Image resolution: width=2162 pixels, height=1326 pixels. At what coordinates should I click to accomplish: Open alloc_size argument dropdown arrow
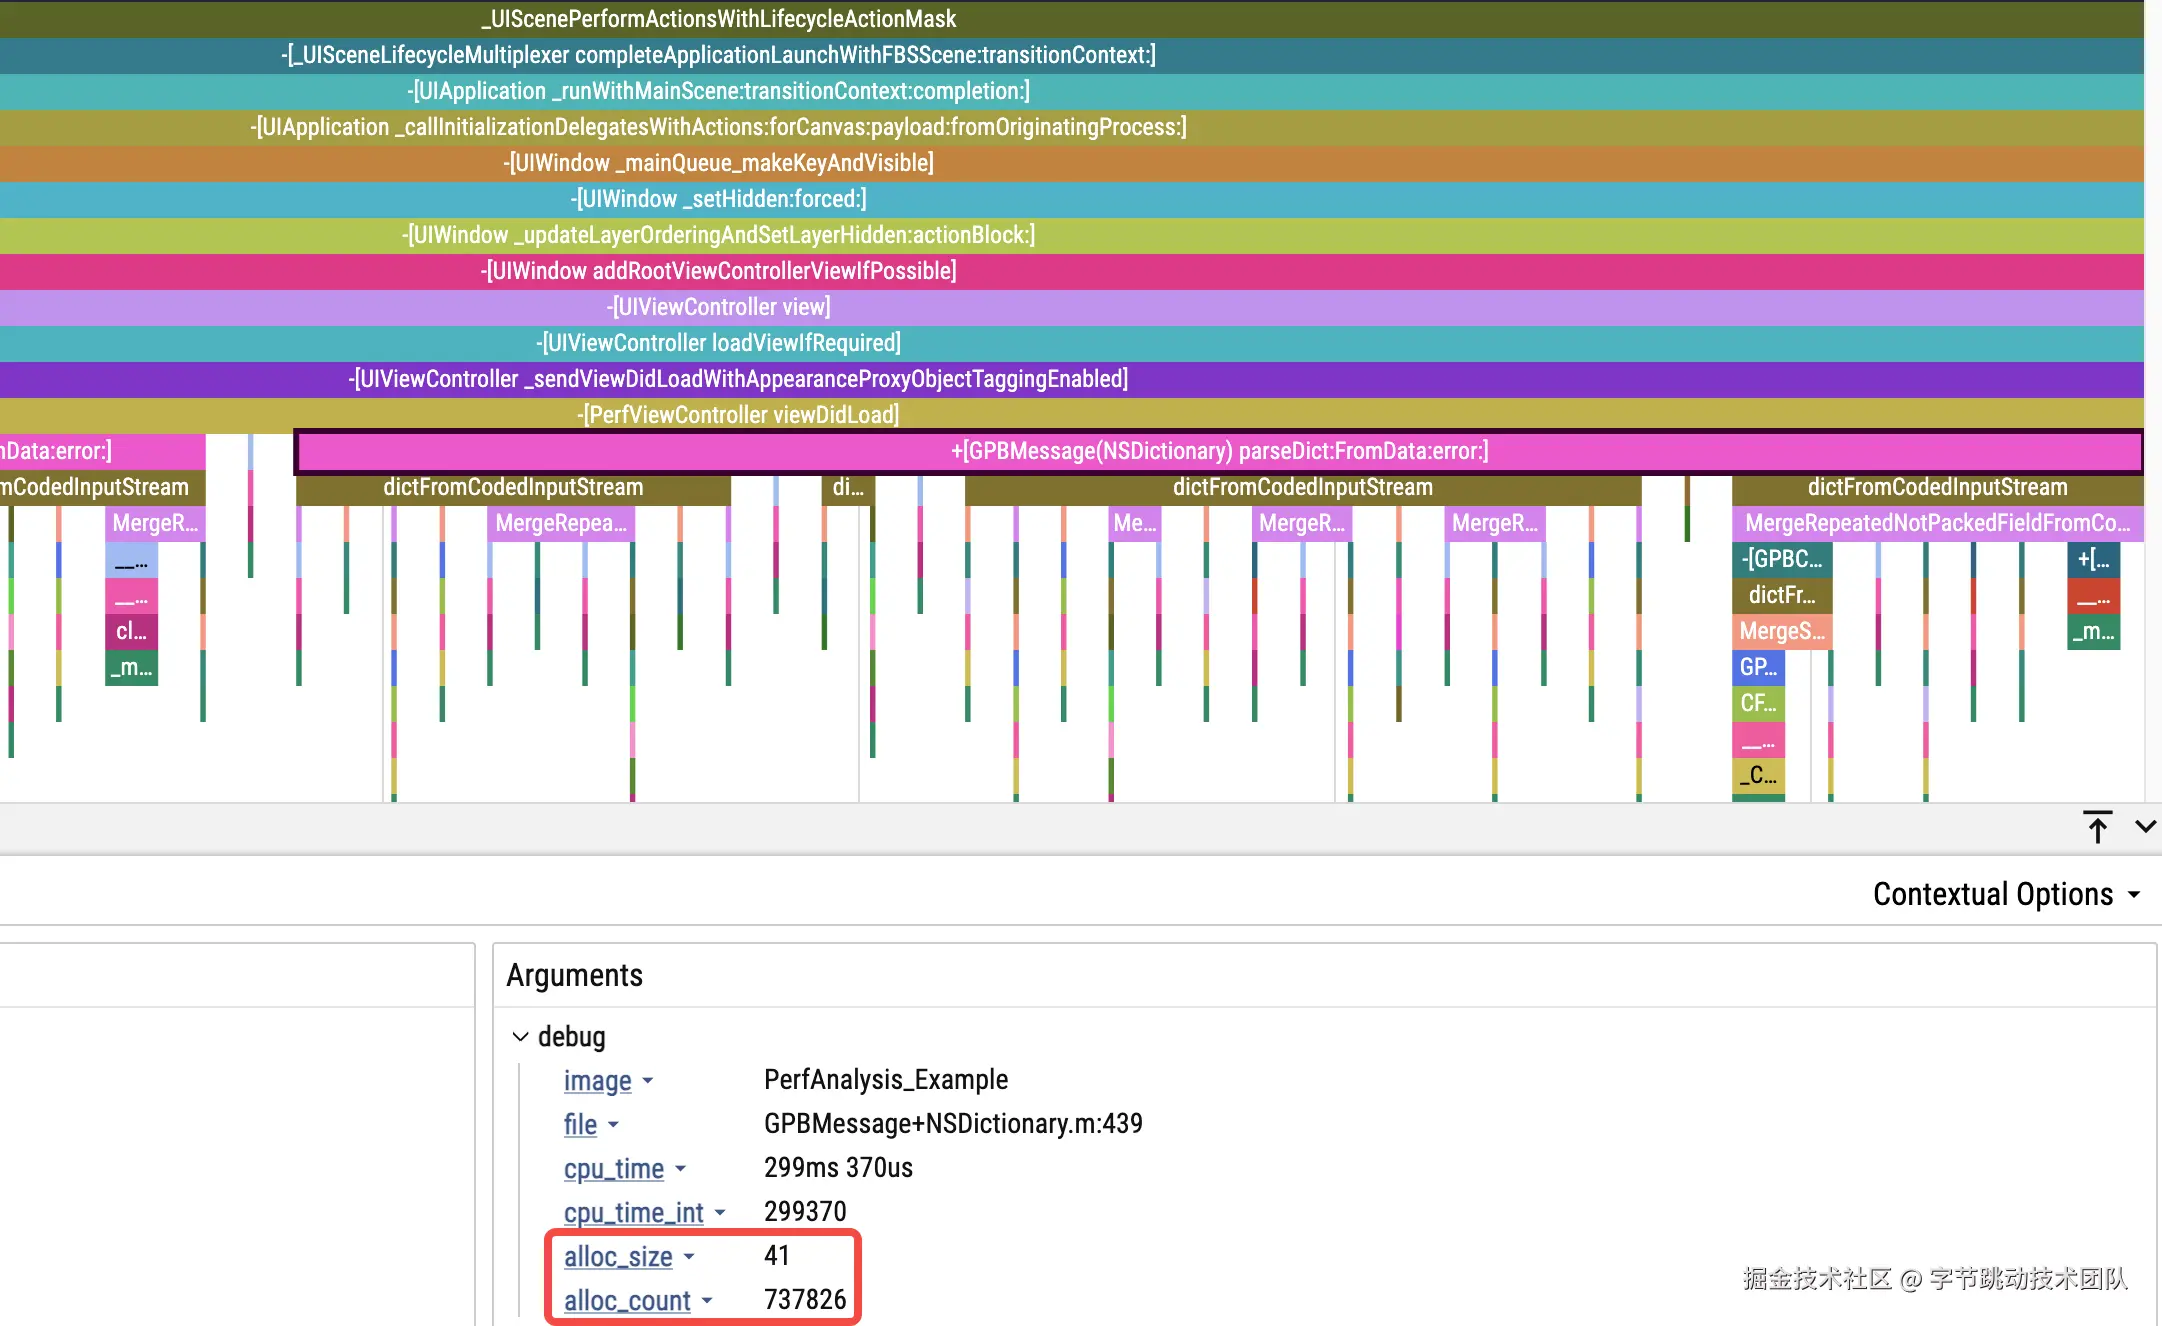tap(689, 1257)
